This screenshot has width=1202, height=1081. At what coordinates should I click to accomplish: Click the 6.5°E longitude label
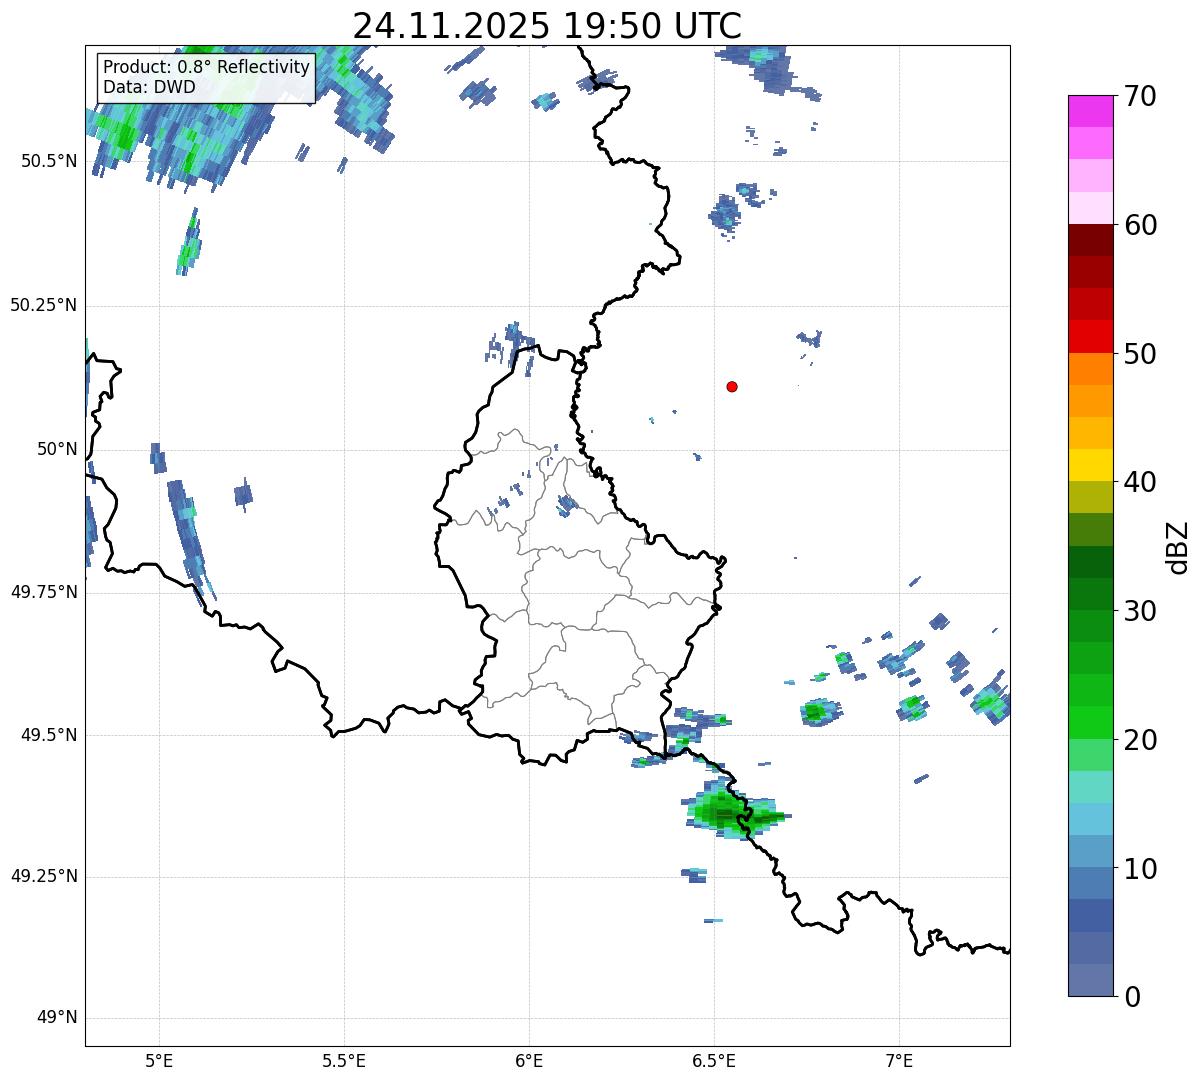pos(714,1060)
